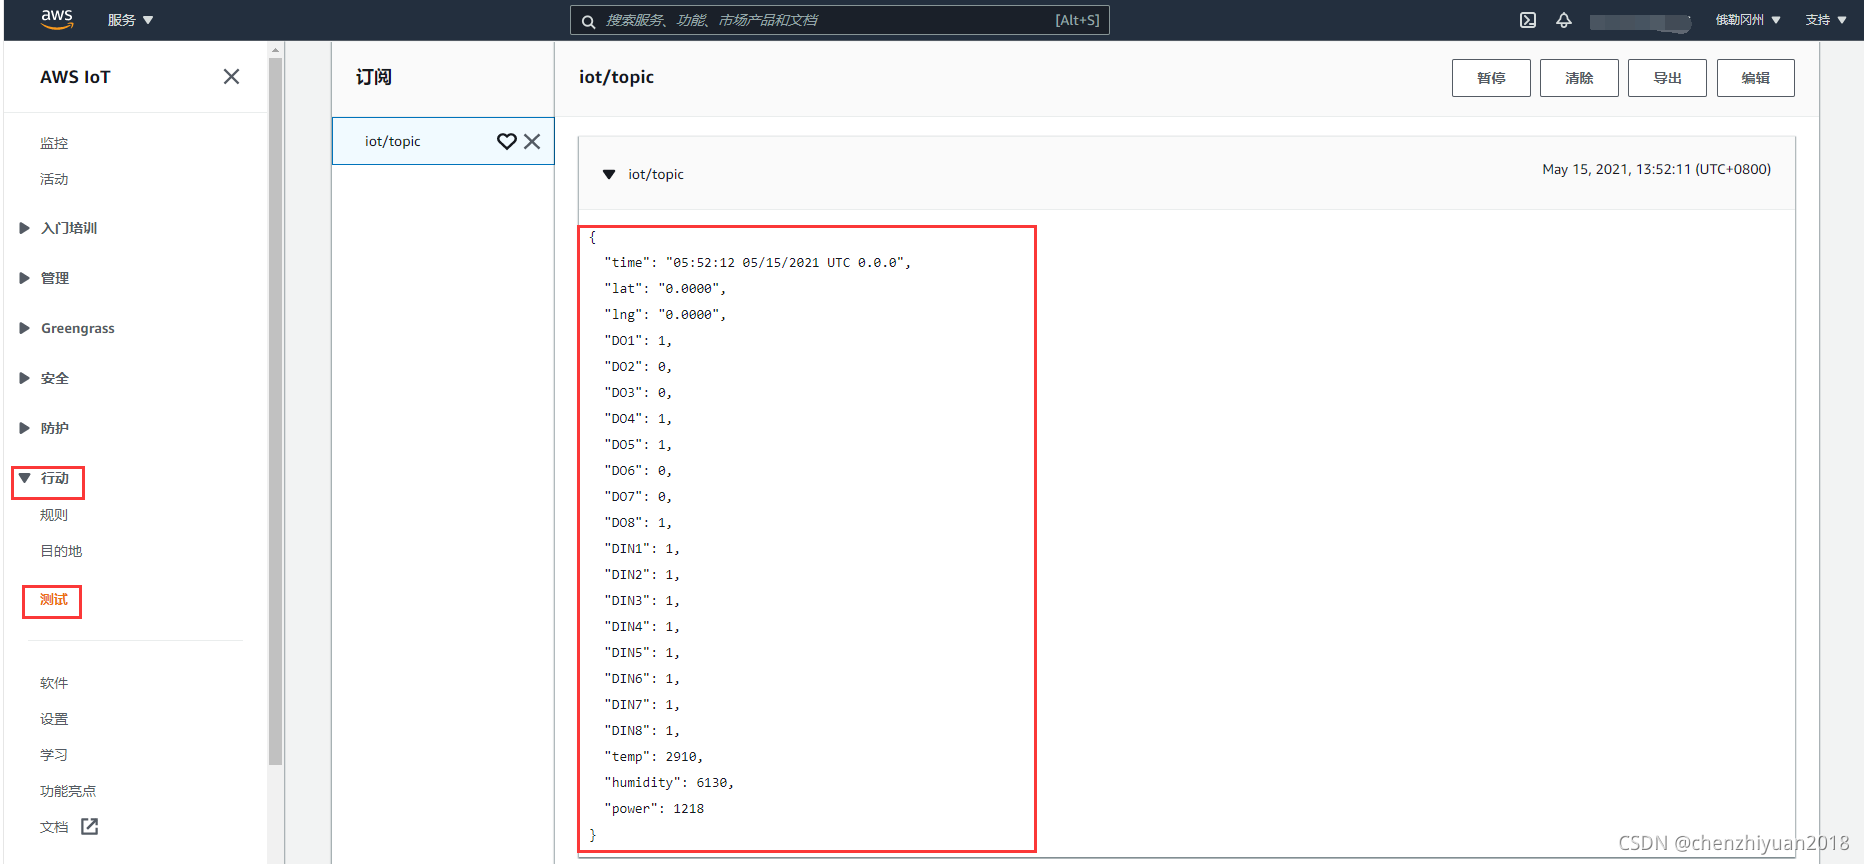Click the "time" JSON line

point(757,262)
